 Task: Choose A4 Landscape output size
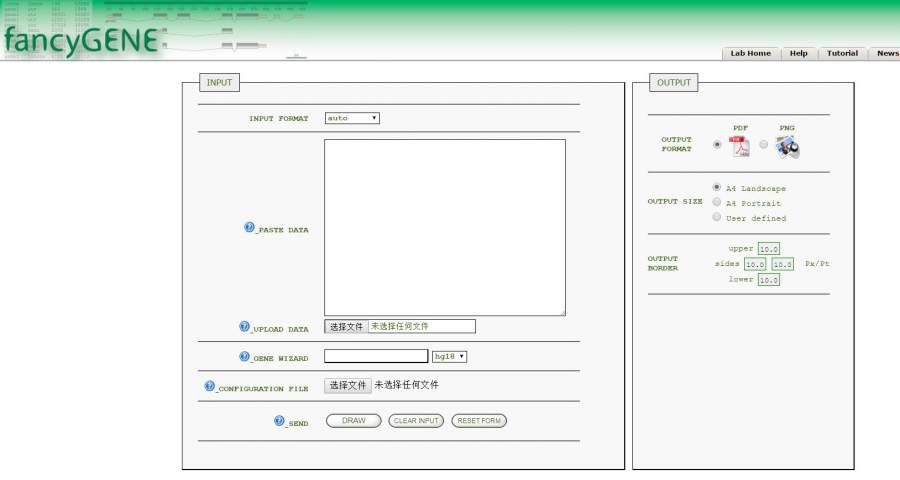716,187
